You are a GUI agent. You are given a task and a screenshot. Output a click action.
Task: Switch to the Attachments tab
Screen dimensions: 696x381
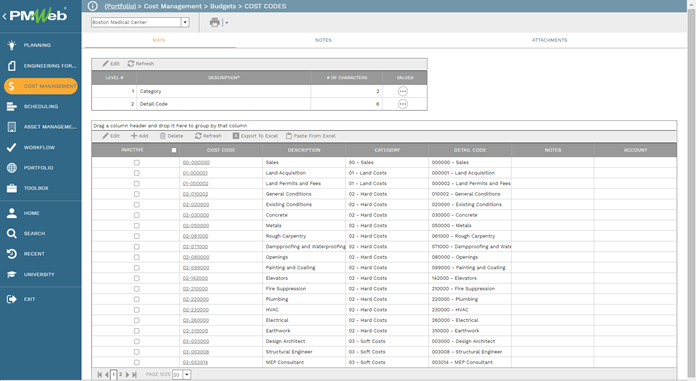pos(550,40)
